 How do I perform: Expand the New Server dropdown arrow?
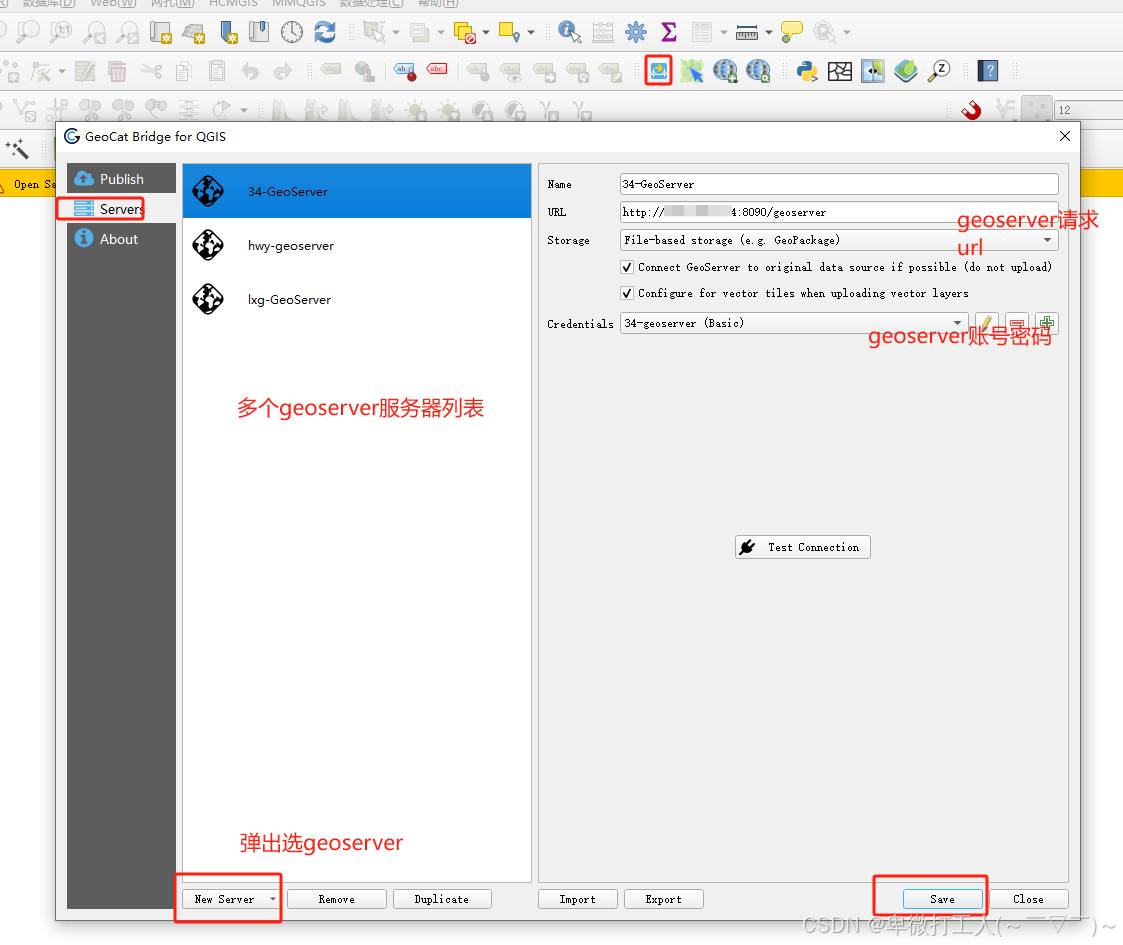pos(272,898)
